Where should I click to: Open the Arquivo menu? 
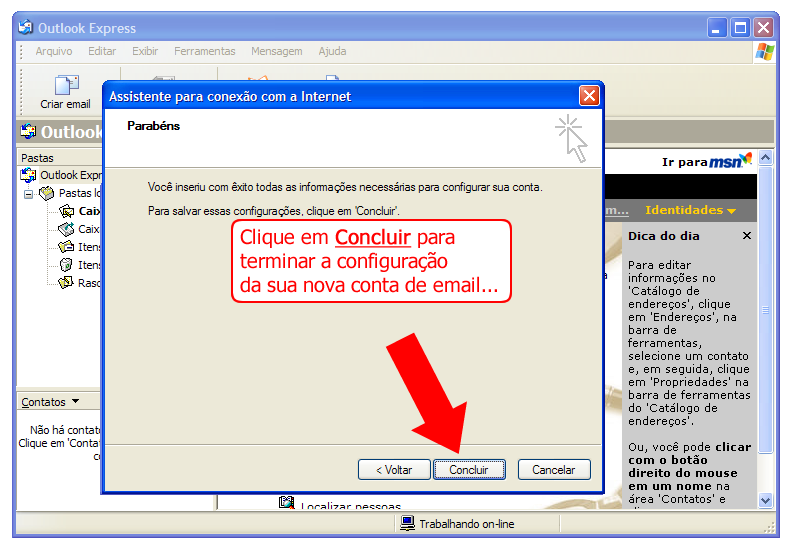pos(54,51)
